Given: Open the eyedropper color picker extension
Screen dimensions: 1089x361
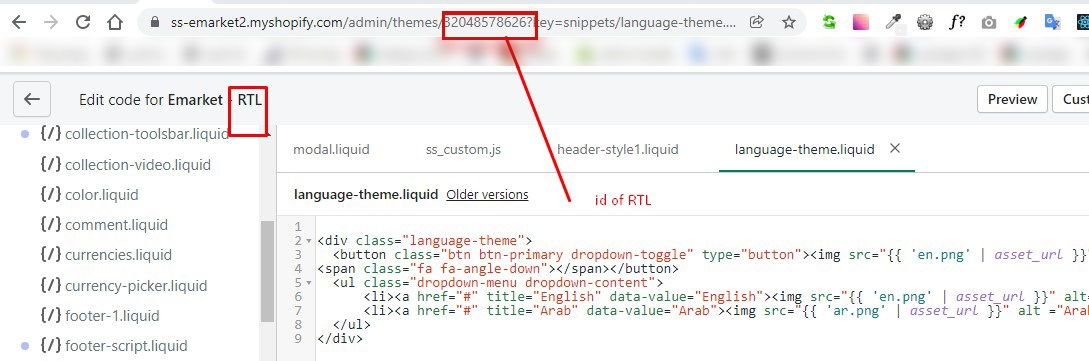Looking at the screenshot, I should [893, 22].
